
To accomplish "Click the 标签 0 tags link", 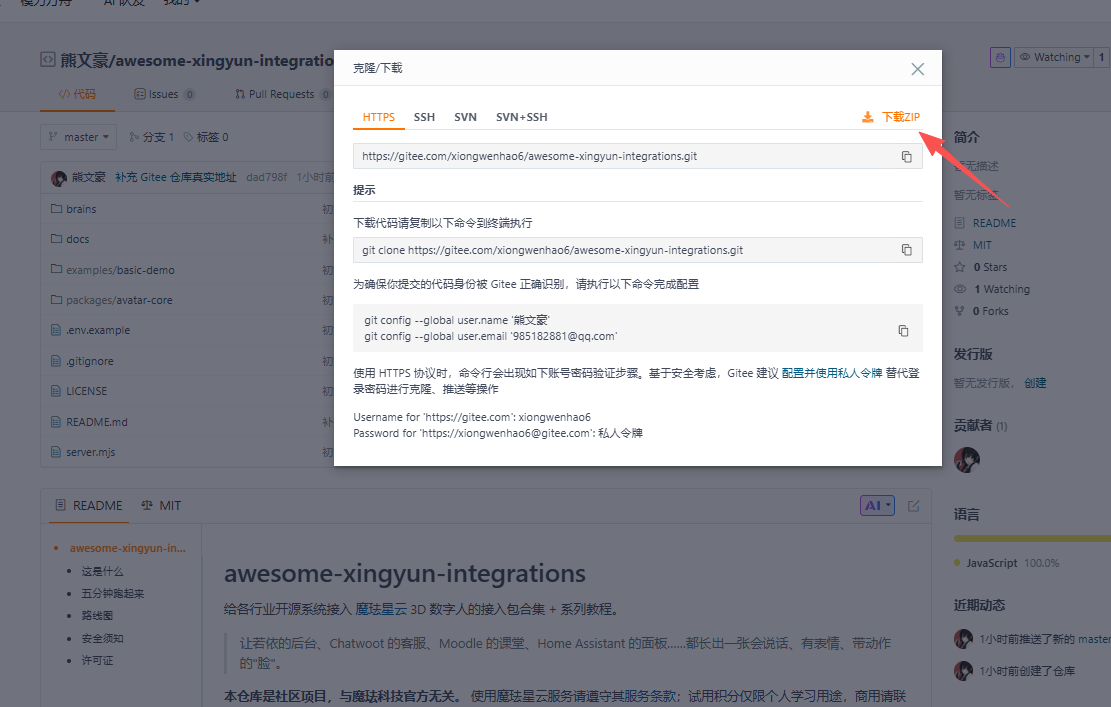I will point(206,137).
